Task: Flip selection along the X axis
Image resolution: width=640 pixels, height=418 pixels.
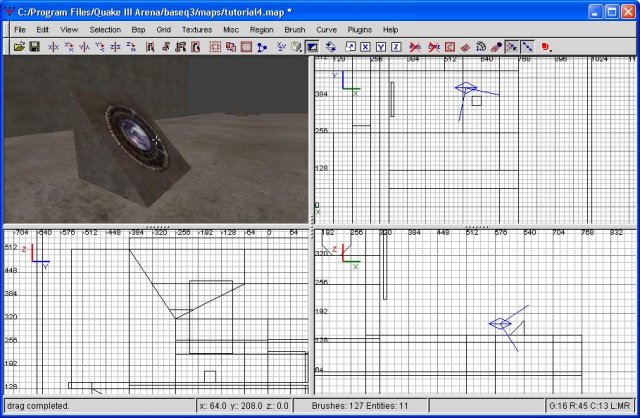Action: click(x=53, y=47)
